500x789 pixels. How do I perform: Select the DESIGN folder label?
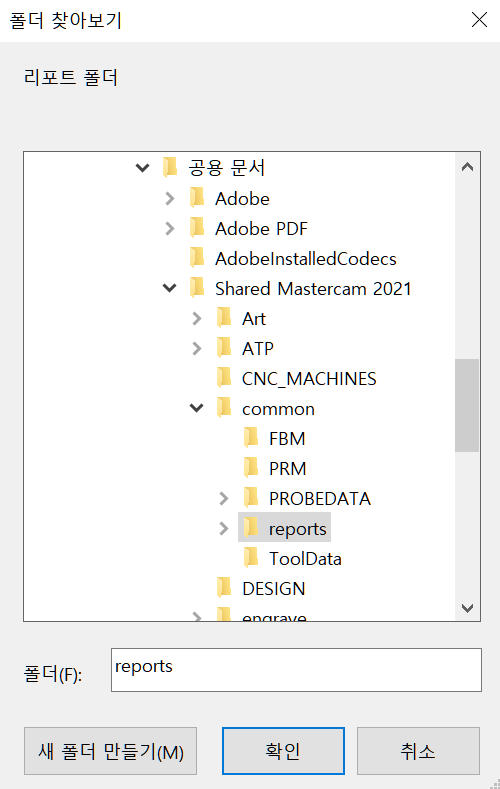pos(274,589)
